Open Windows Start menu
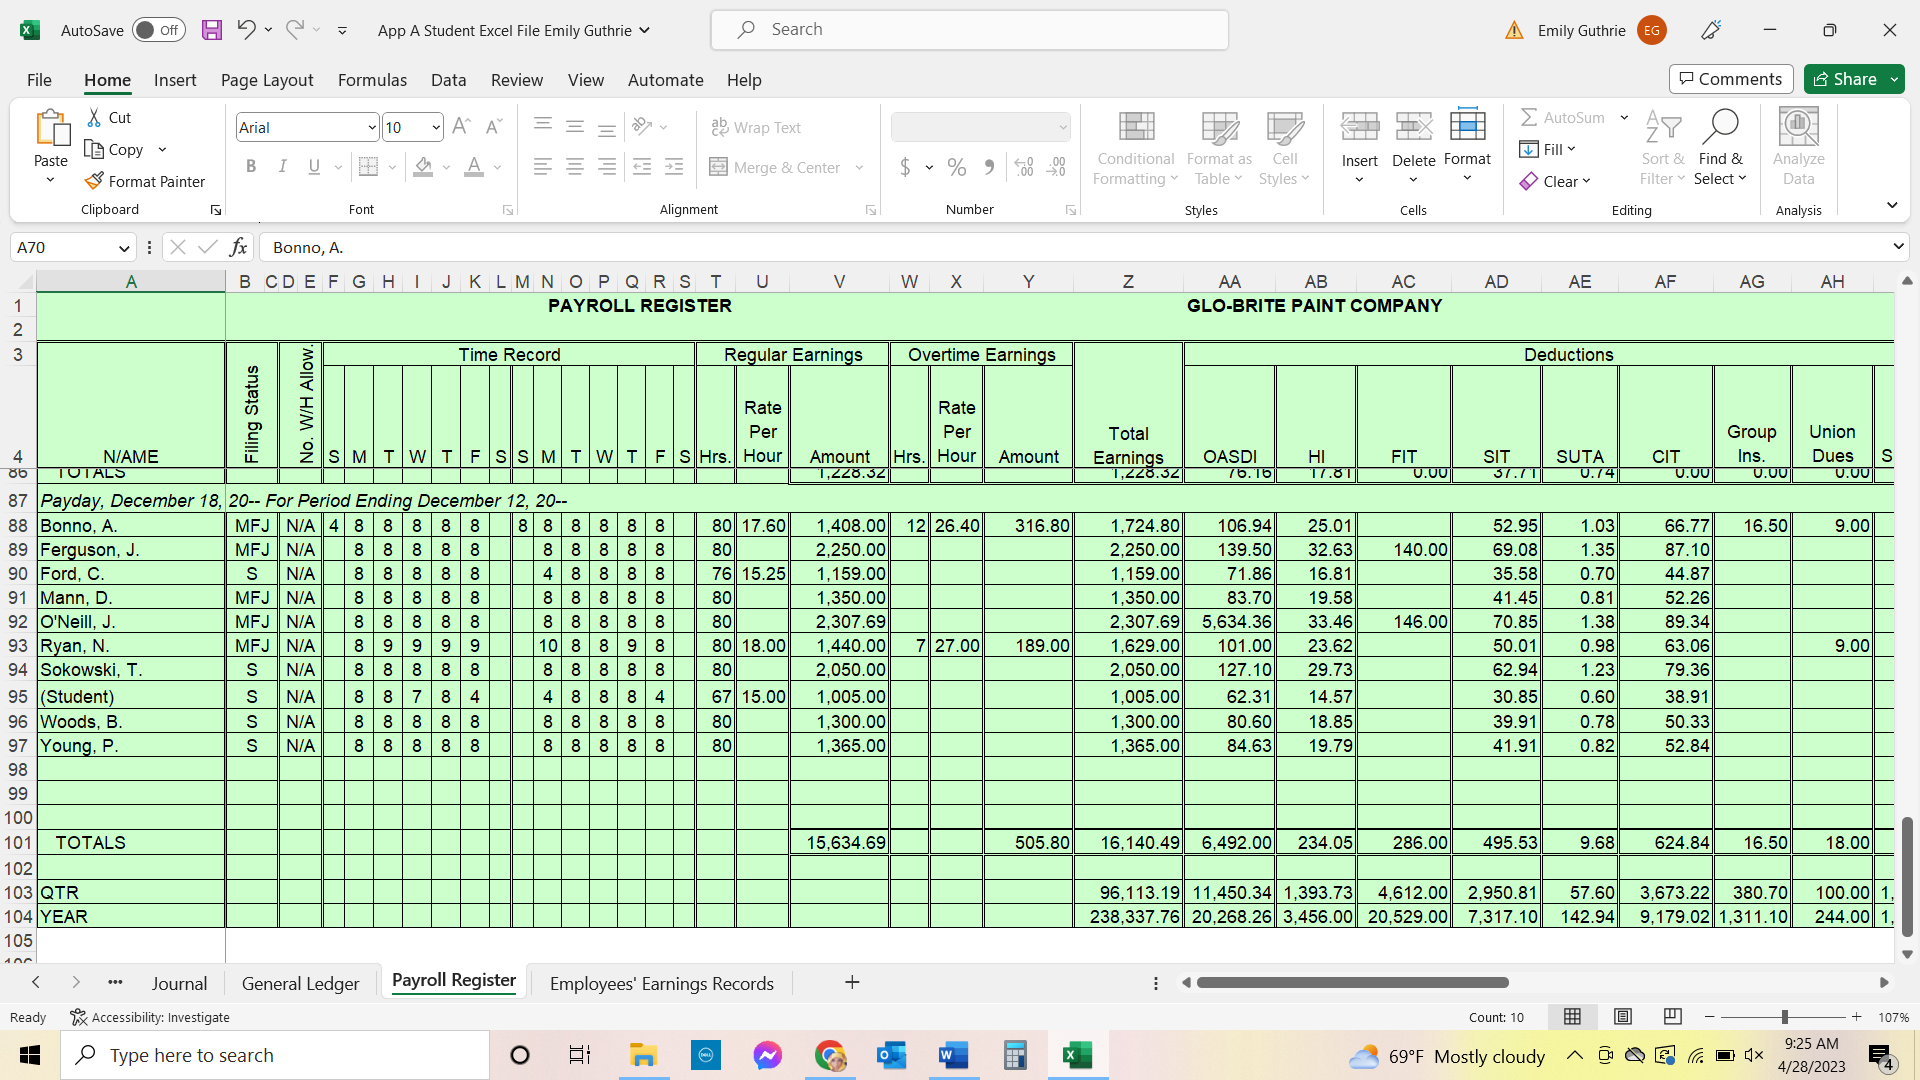 (30, 1055)
